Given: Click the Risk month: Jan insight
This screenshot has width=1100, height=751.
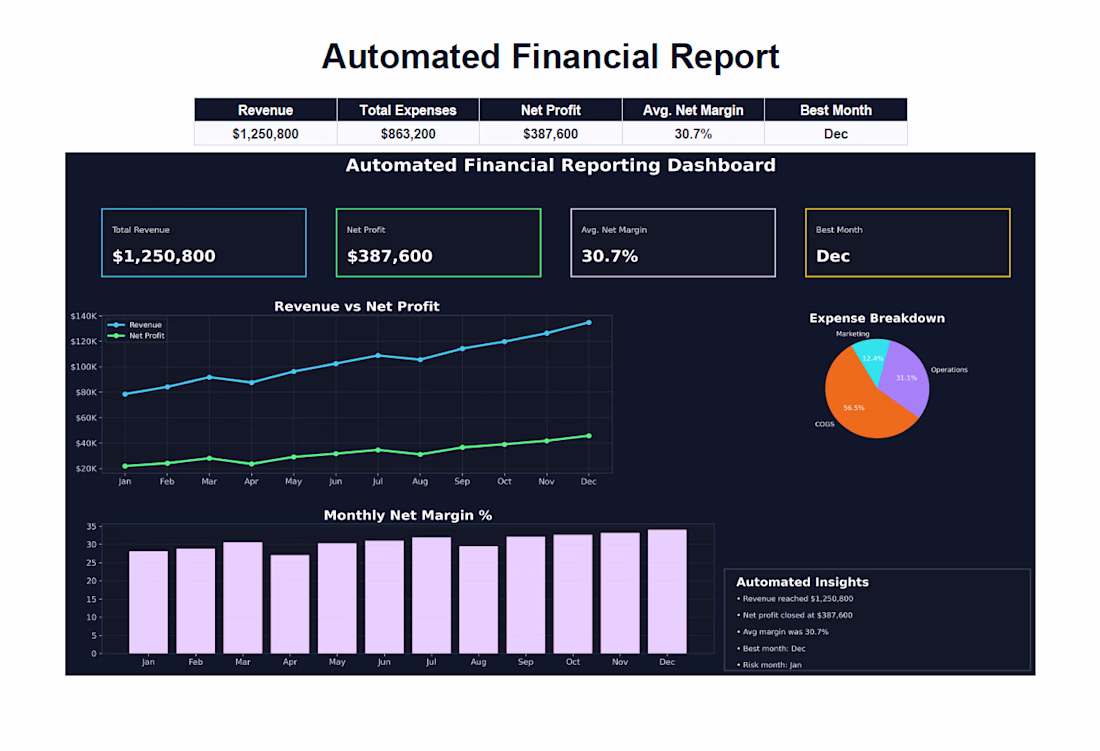Looking at the screenshot, I should coord(769,665).
